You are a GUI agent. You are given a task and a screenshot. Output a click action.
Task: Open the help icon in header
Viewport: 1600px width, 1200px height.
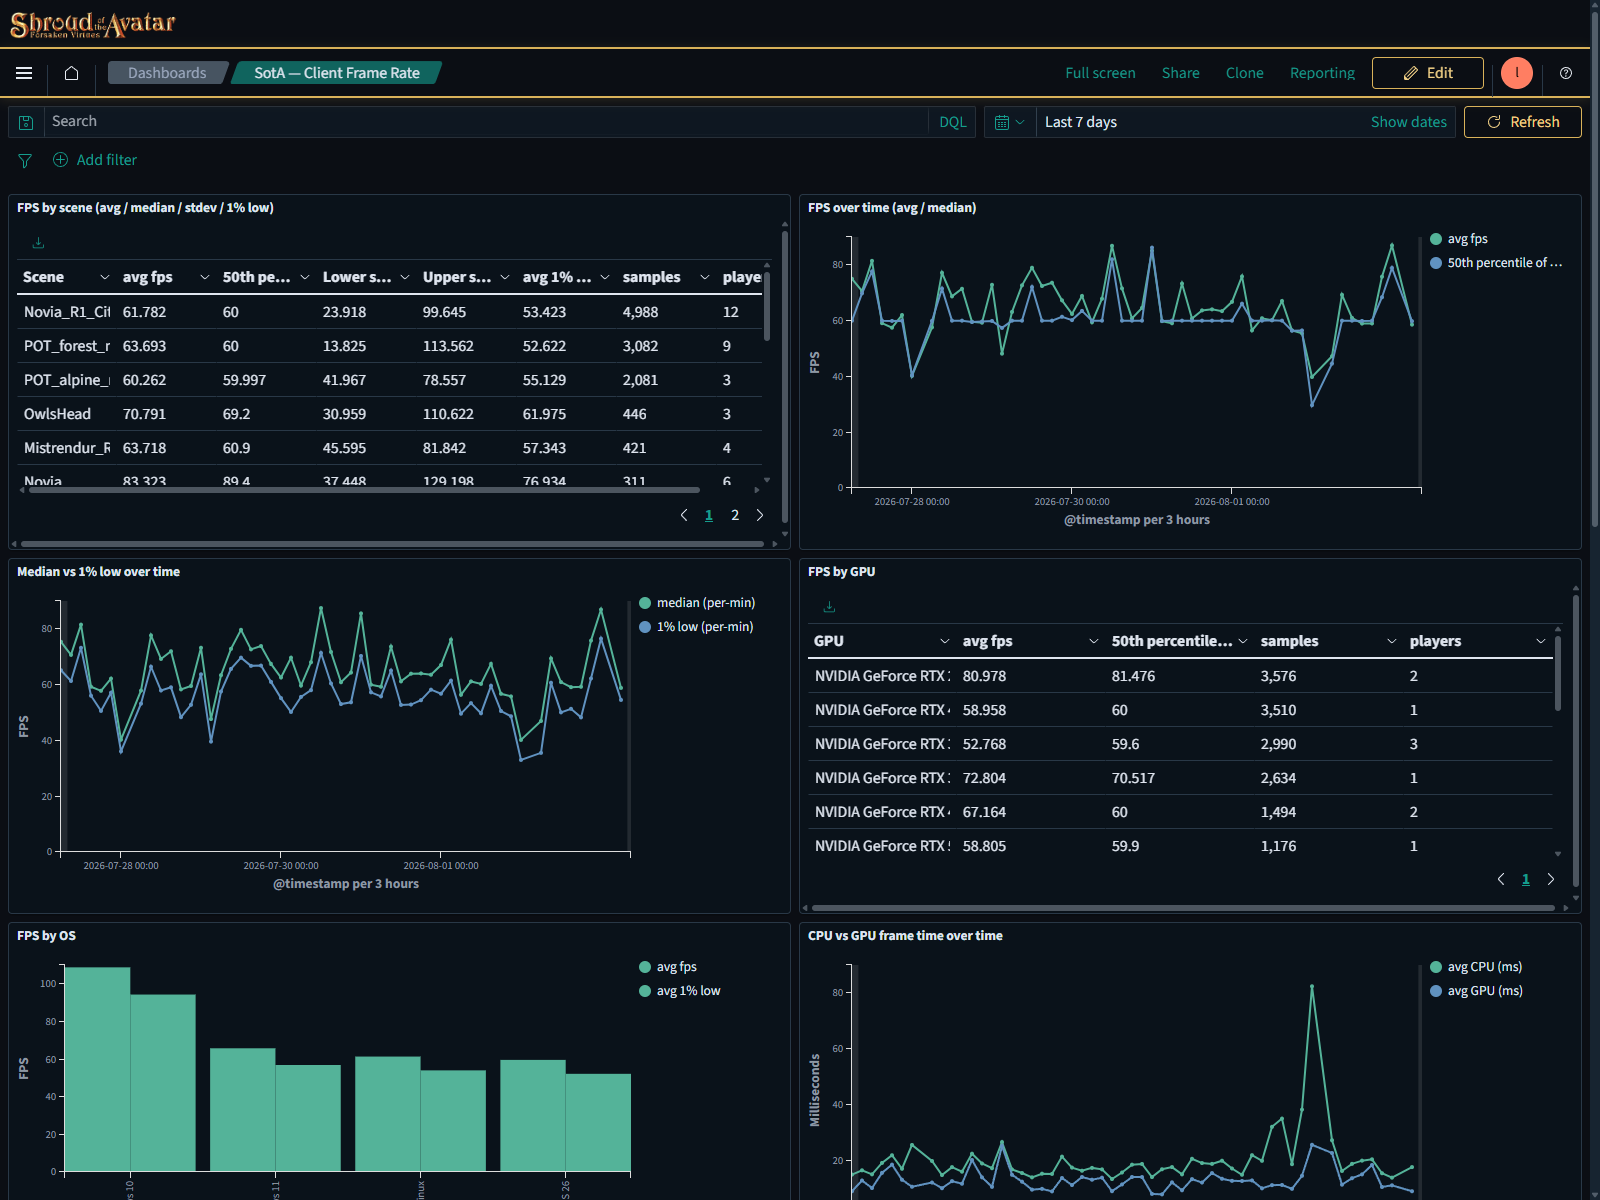(1566, 73)
